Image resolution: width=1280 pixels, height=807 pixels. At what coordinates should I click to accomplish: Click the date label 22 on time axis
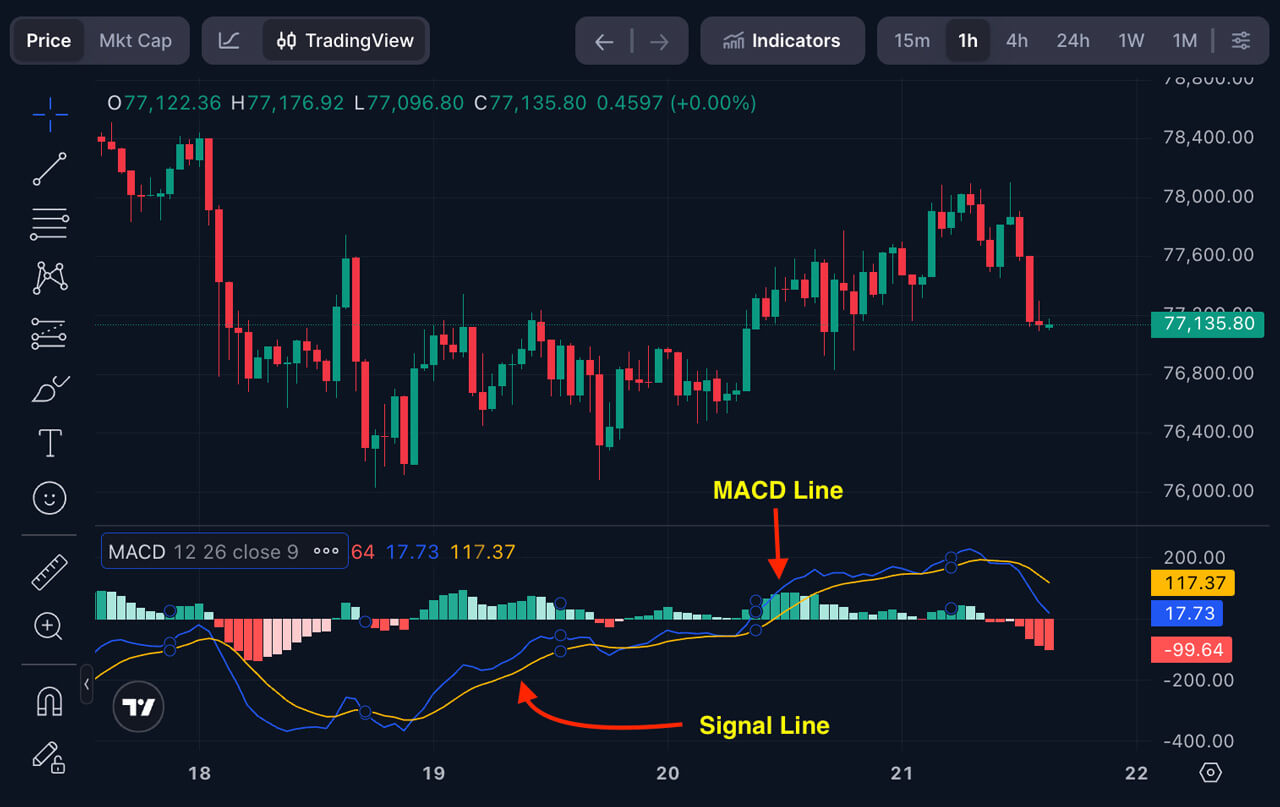[x=1137, y=773]
